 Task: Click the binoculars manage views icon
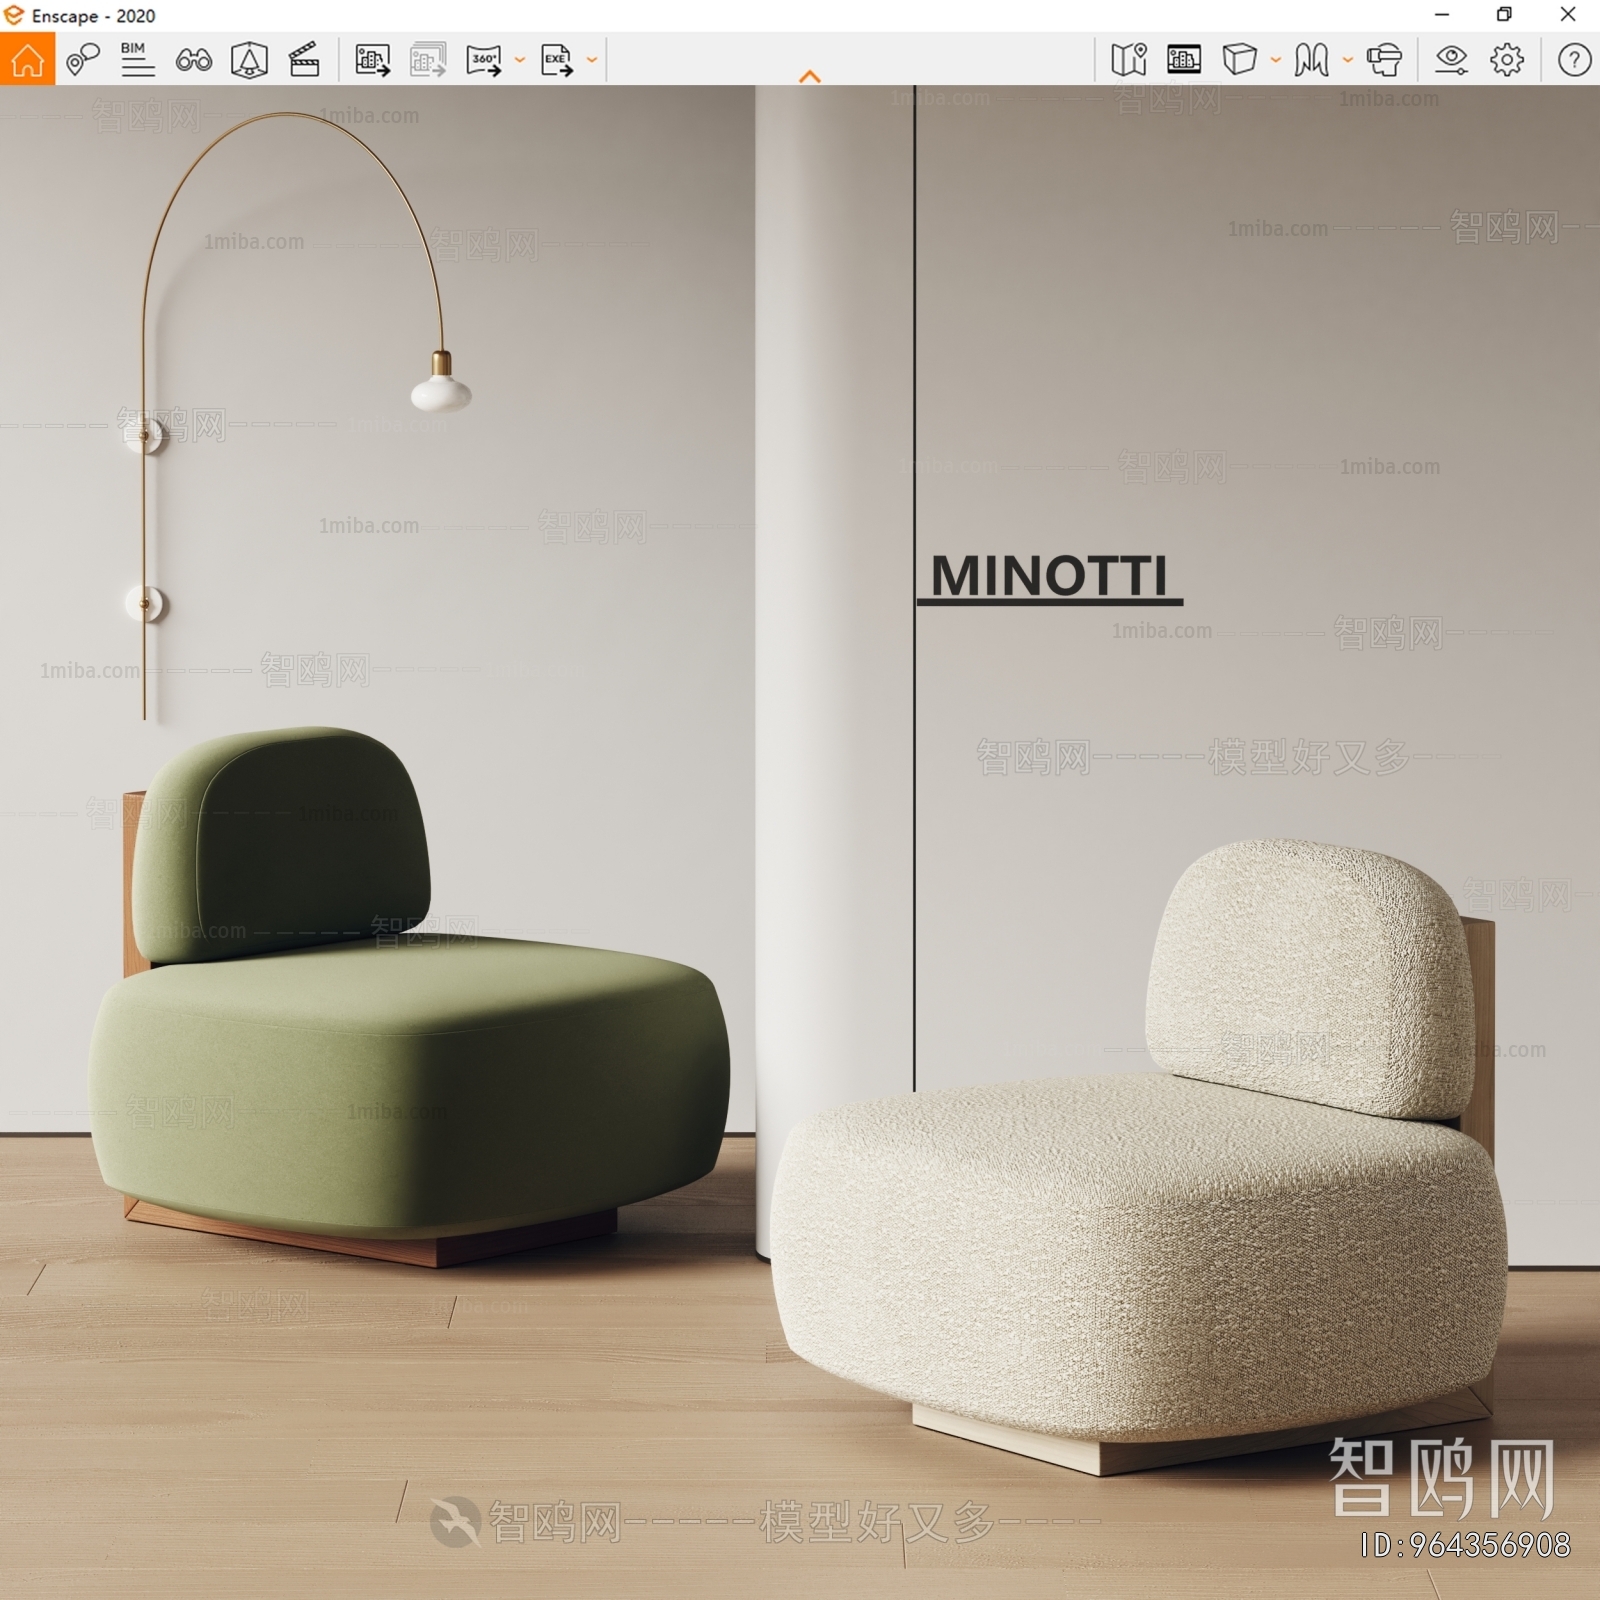click(x=193, y=60)
